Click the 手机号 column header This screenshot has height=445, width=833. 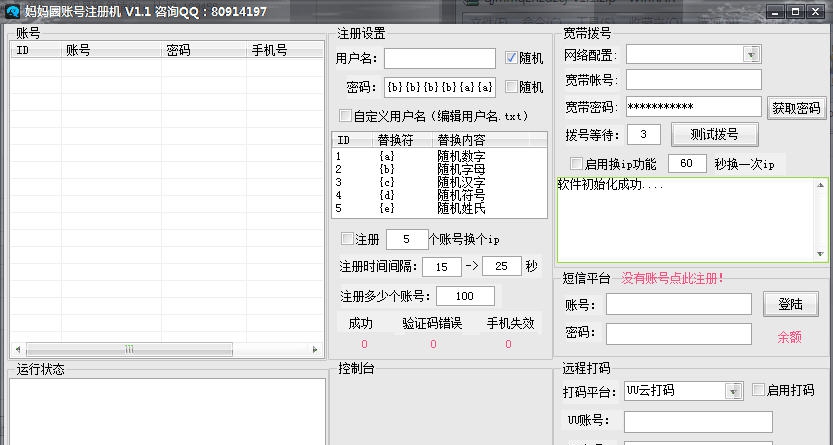click(x=285, y=50)
